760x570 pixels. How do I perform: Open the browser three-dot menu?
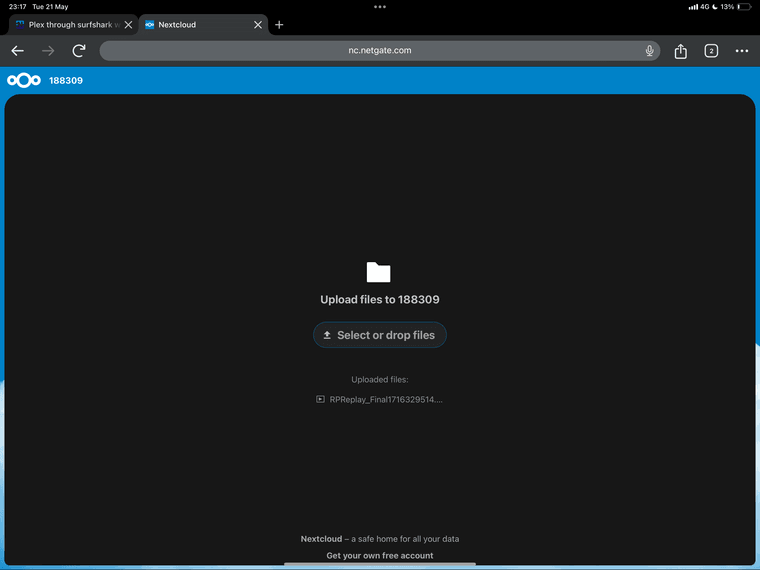[742, 51]
